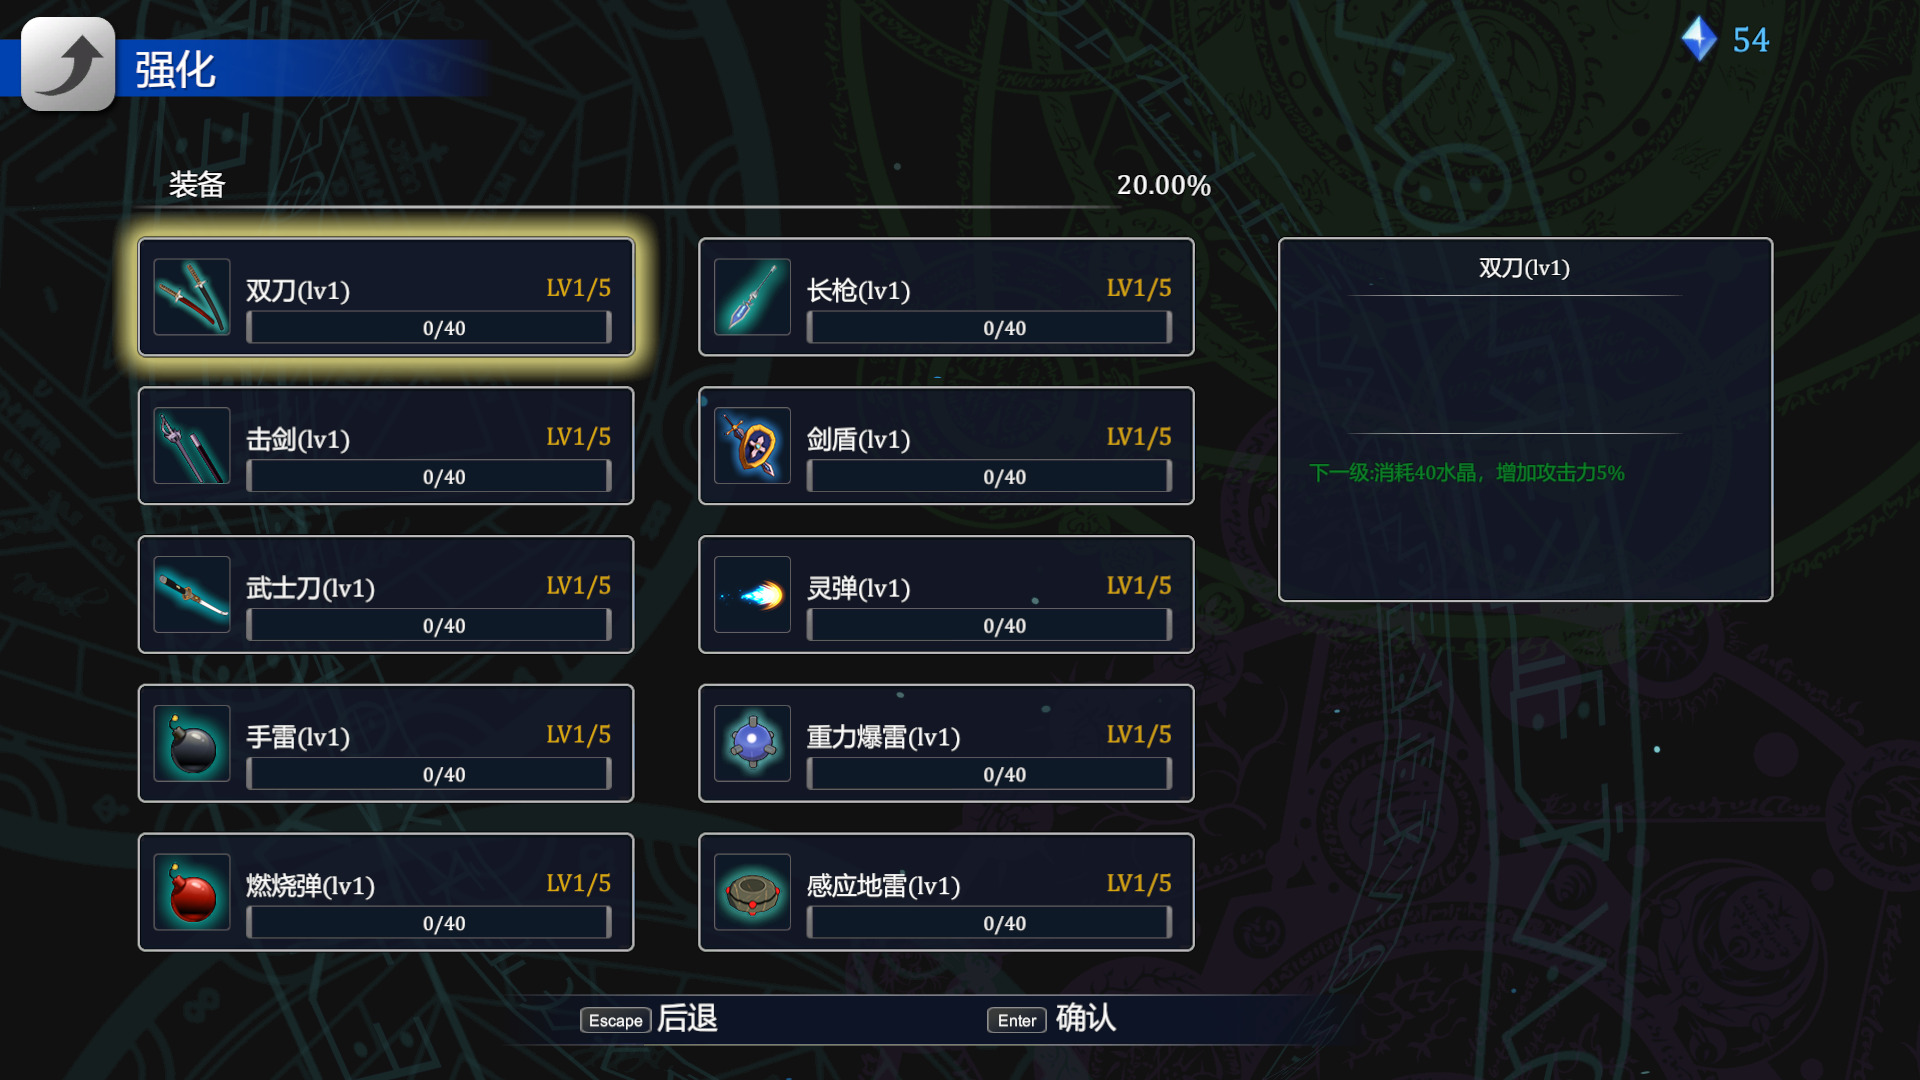Image resolution: width=1920 pixels, height=1080 pixels.
Task: Click the 长枪 LV1/5 level indicator
Action: click(1138, 289)
